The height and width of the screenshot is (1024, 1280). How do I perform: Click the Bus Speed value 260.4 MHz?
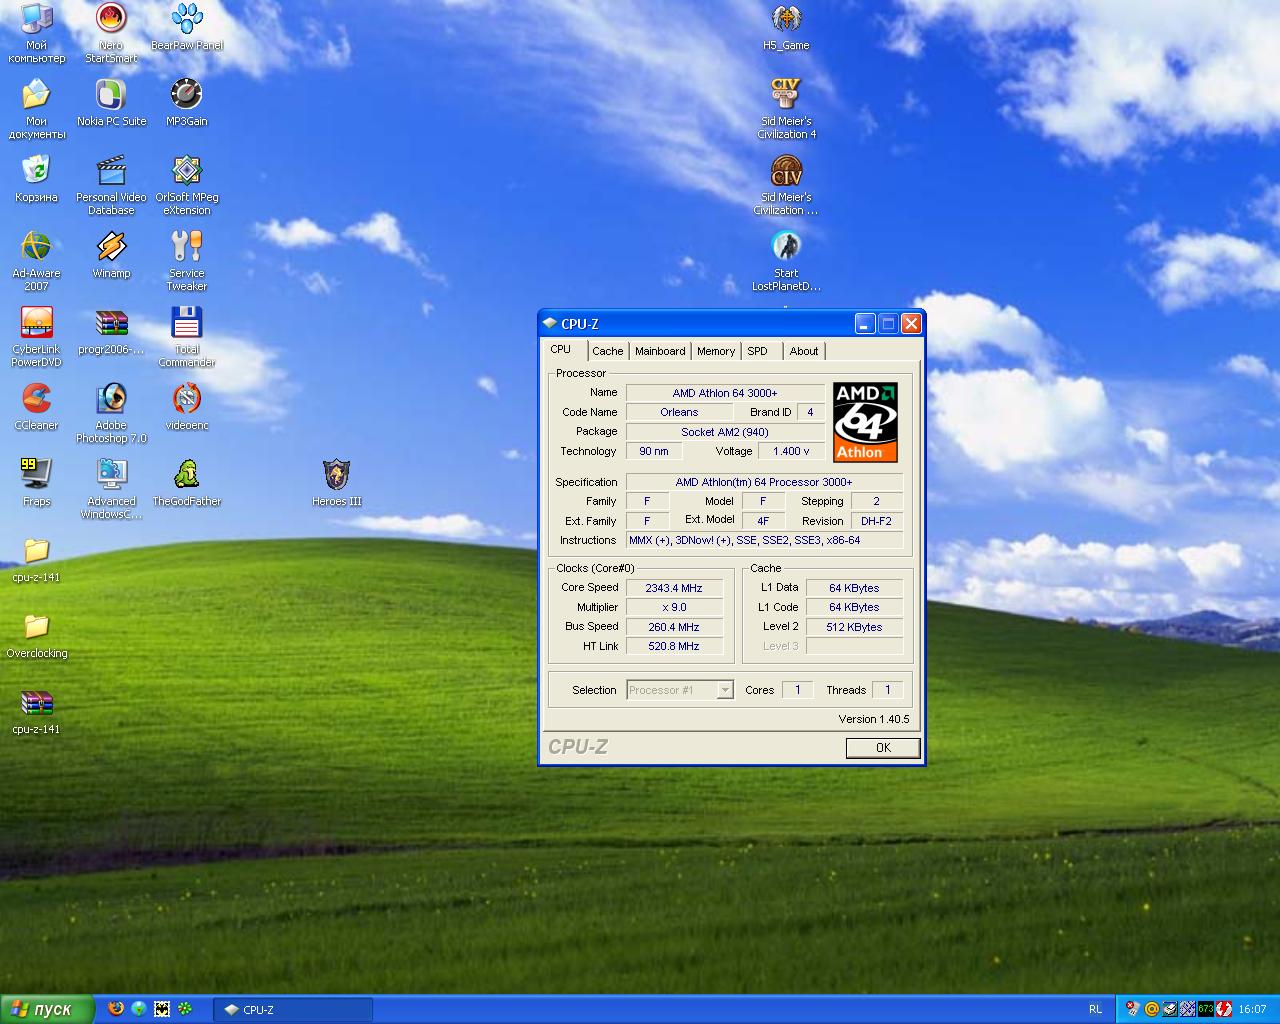coord(674,627)
